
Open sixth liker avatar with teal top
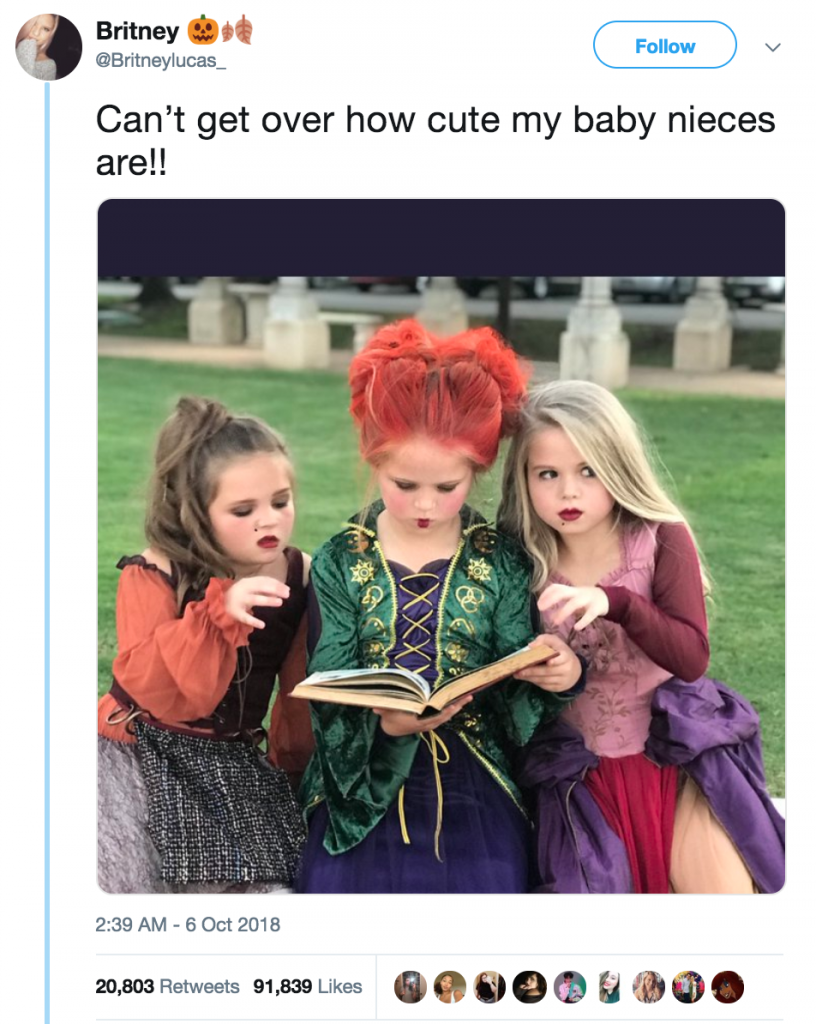(609, 987)
